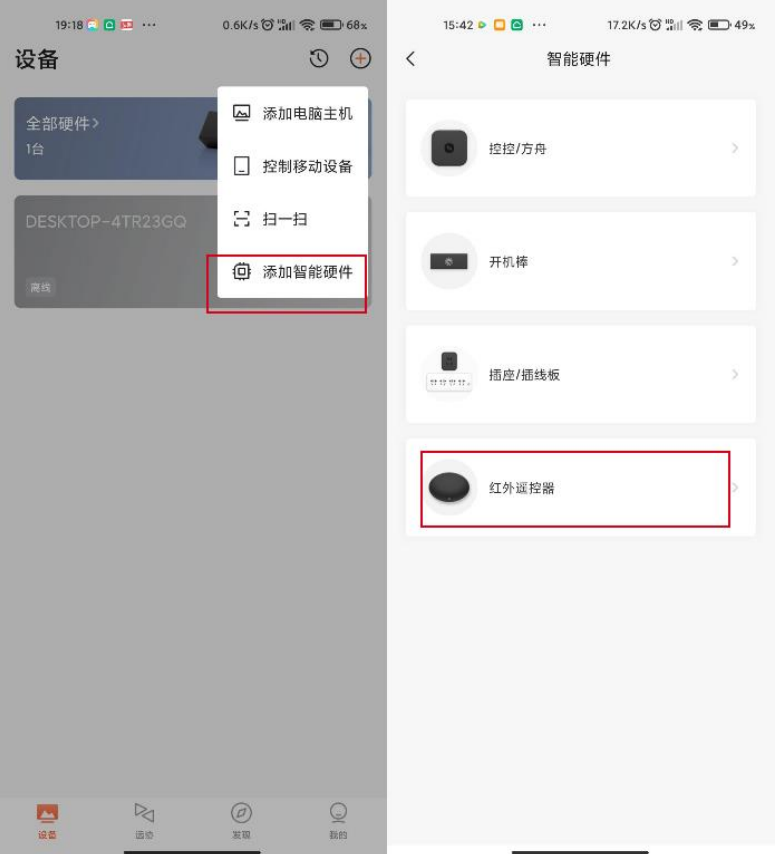Expand the 插座/插线板 row chevron
The image size is (782, 854).
click(x=735, y=374)
